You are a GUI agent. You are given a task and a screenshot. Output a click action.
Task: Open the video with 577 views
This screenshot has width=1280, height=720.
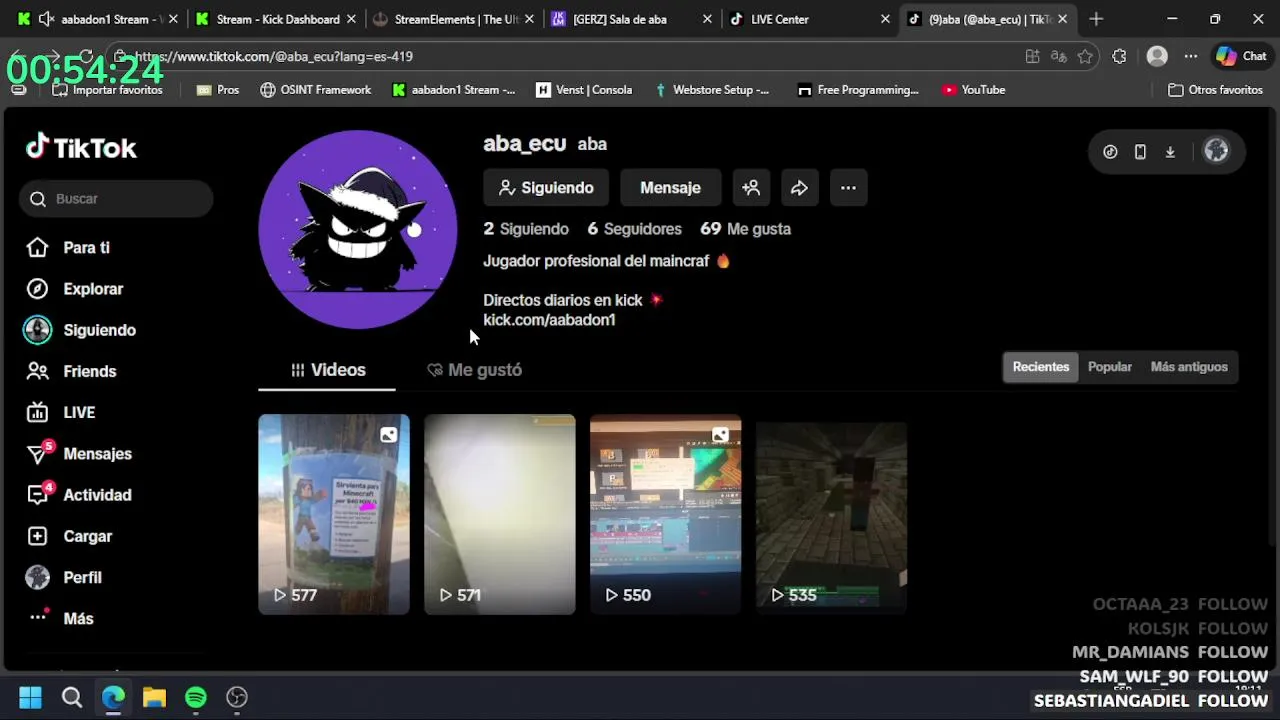click(x=334, y=514)
